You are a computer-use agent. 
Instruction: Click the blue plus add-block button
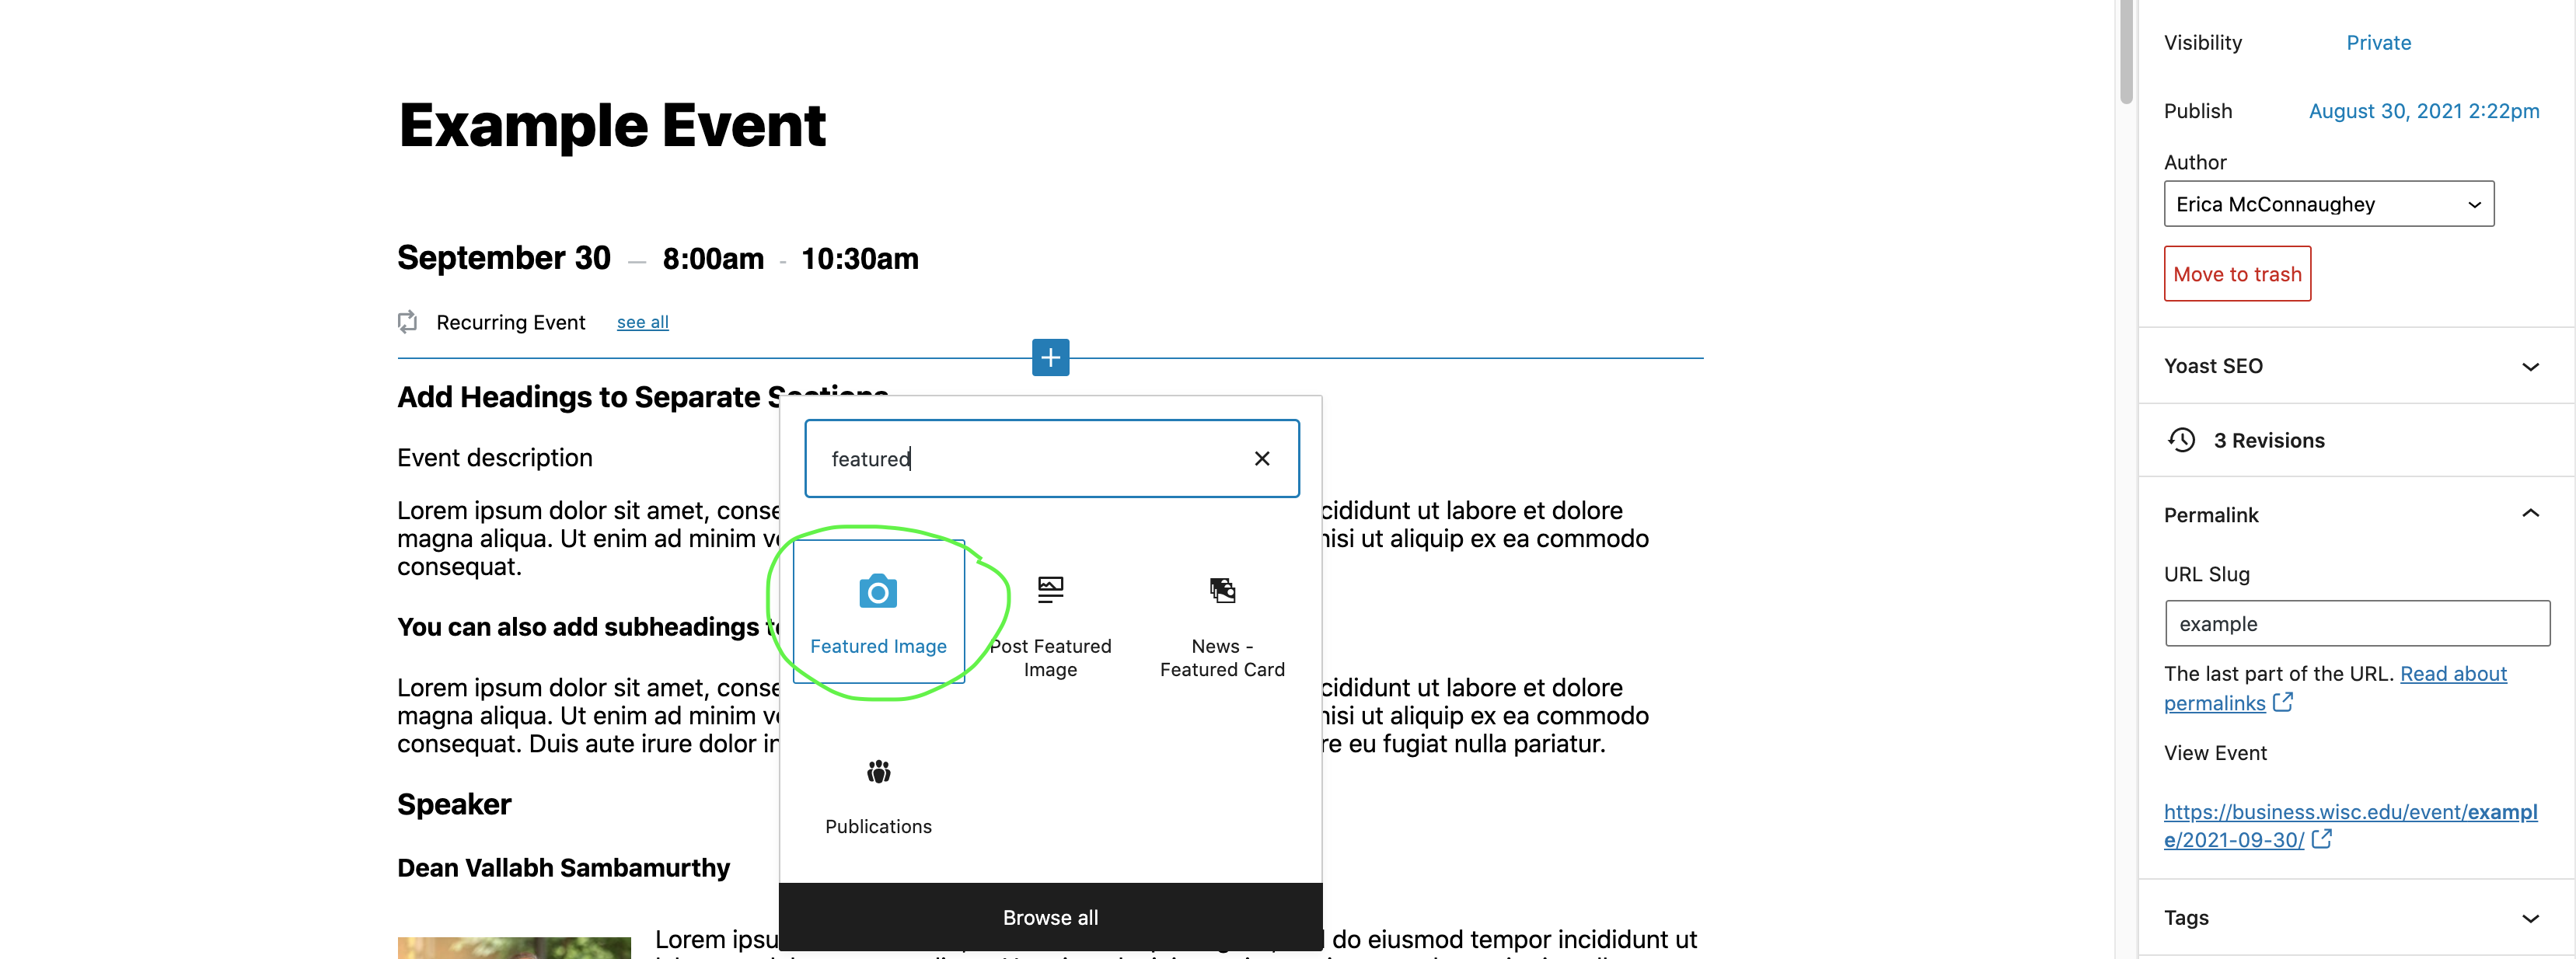click(x=1050, y=357)
